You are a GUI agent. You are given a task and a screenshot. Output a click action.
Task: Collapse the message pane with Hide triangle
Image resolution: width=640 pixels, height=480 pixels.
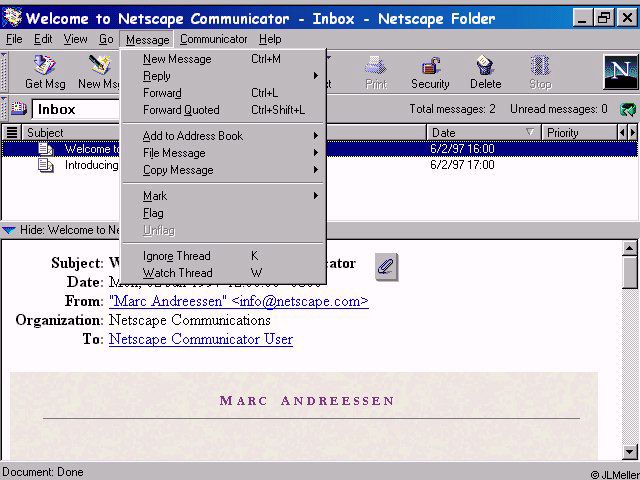(9, 230)
